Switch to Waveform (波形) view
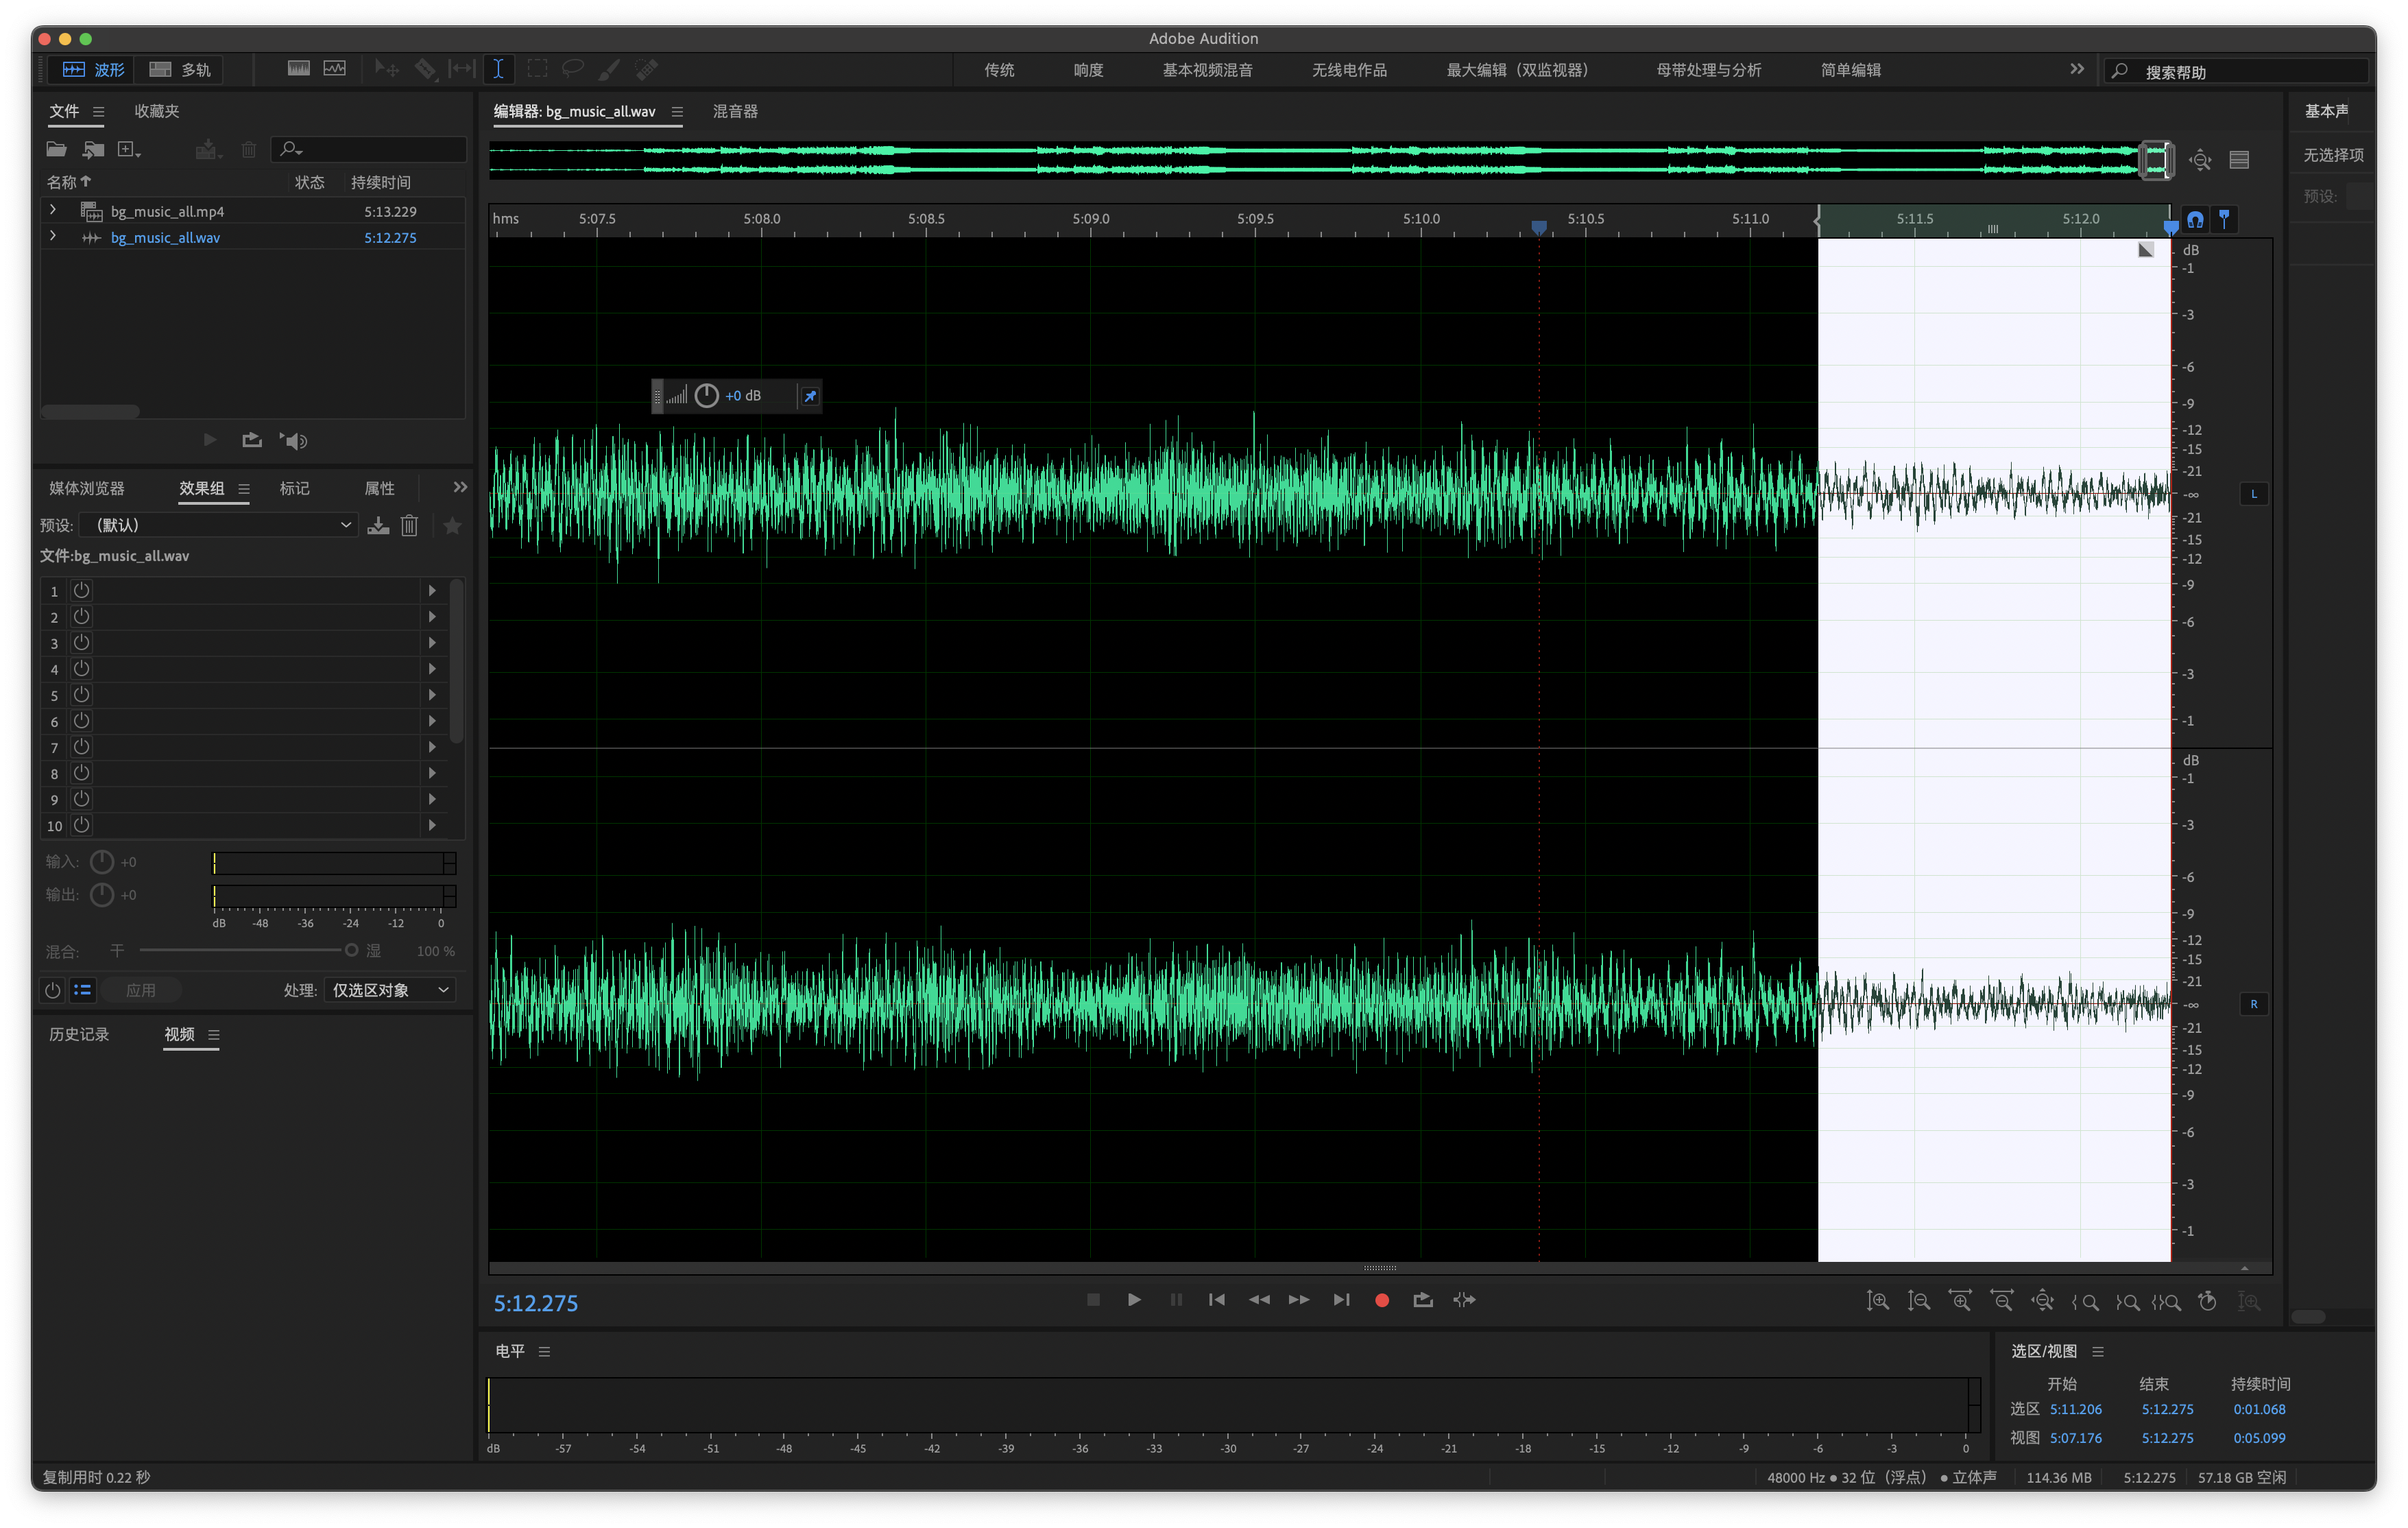The width and height of the screenshot is (2408, 1528). pos(93,69)
